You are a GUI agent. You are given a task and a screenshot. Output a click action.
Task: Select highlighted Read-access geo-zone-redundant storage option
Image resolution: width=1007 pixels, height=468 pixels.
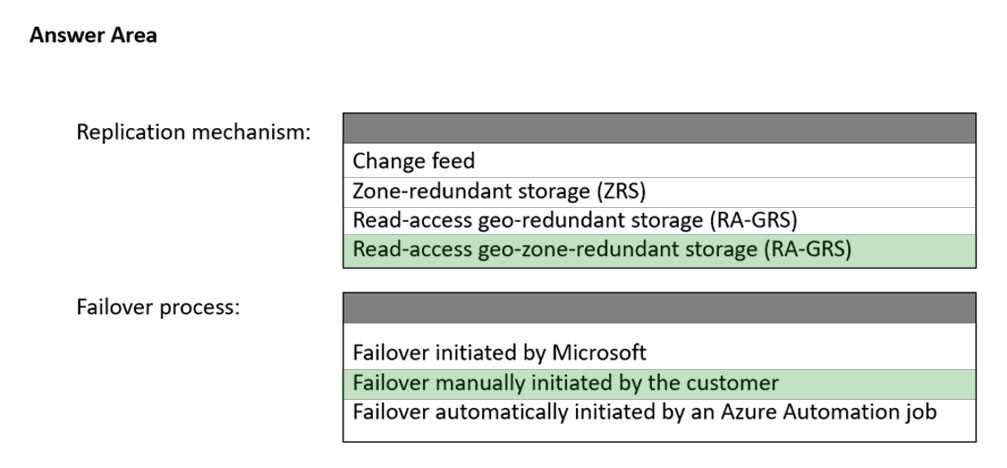coord(601,250)
